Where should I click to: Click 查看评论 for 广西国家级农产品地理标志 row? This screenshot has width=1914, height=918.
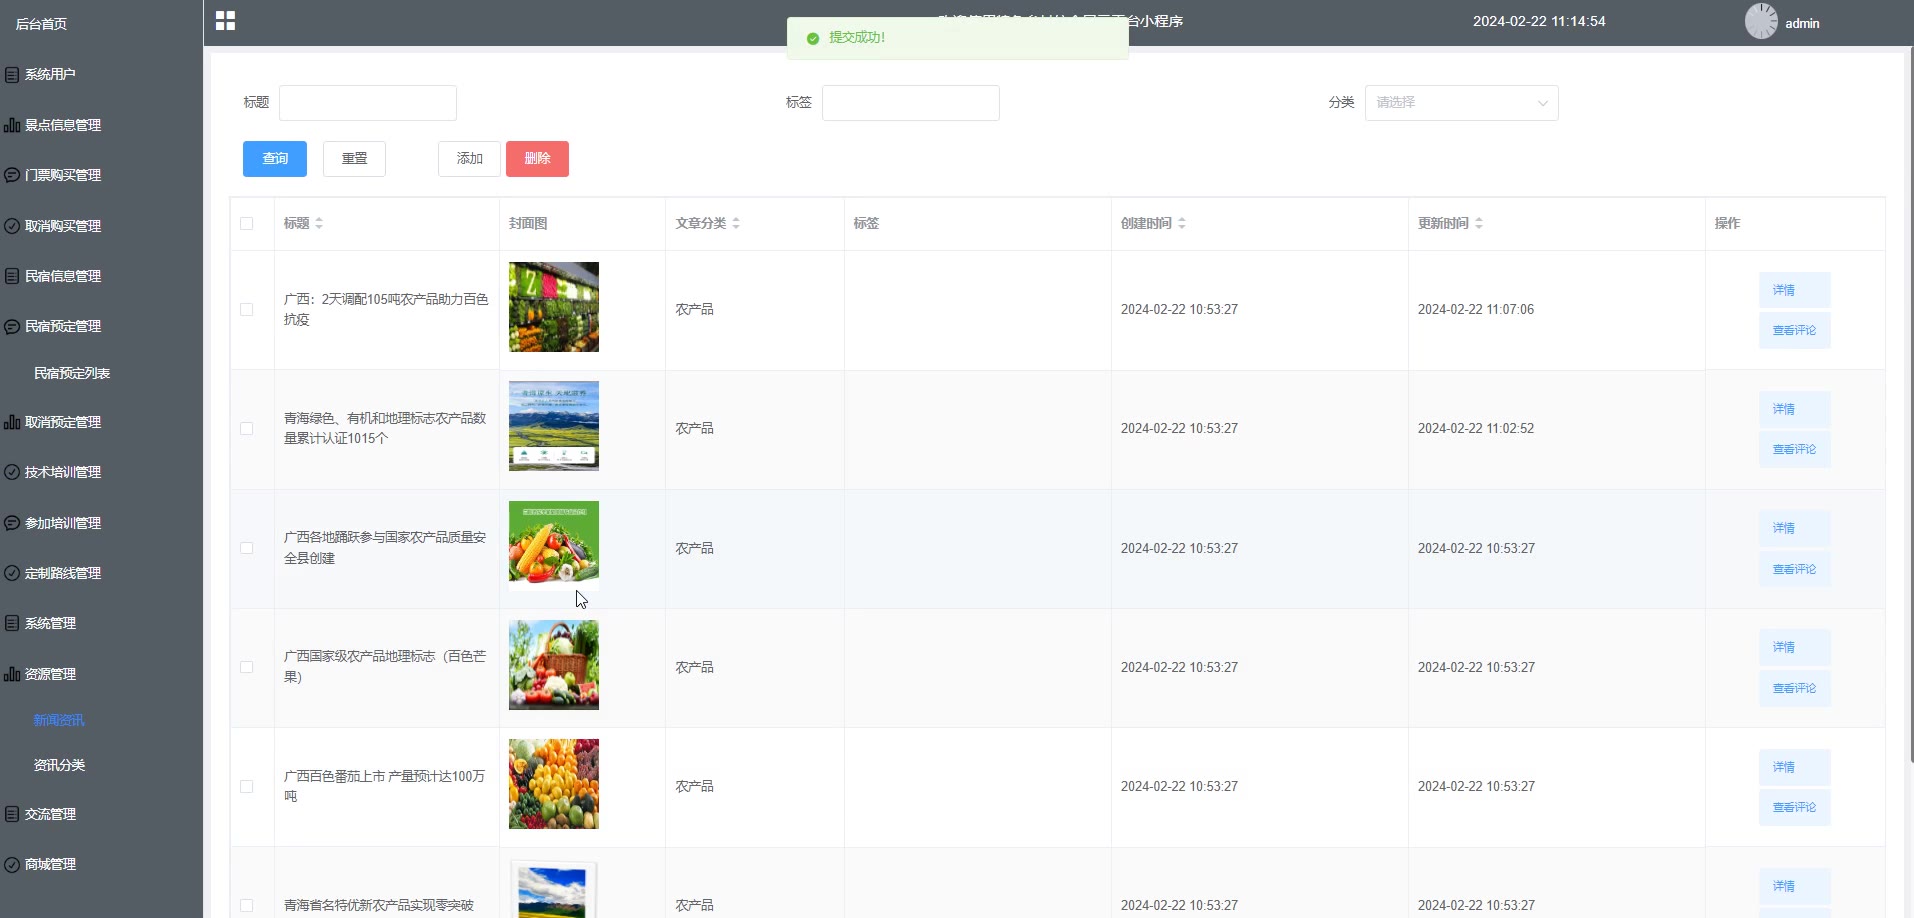1794,688
